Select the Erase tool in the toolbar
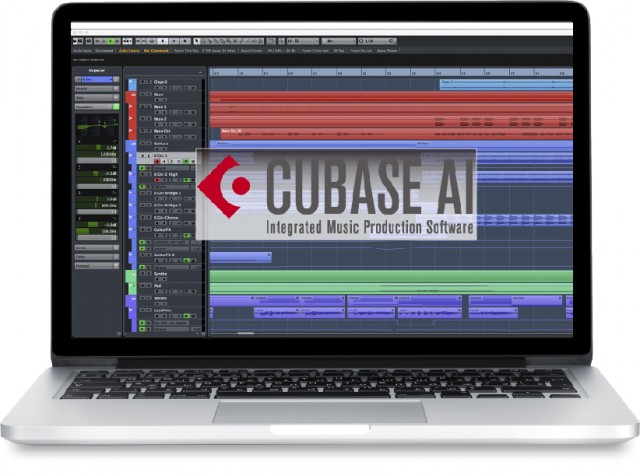Screen dimensions: 640x476 click(222, 41)
